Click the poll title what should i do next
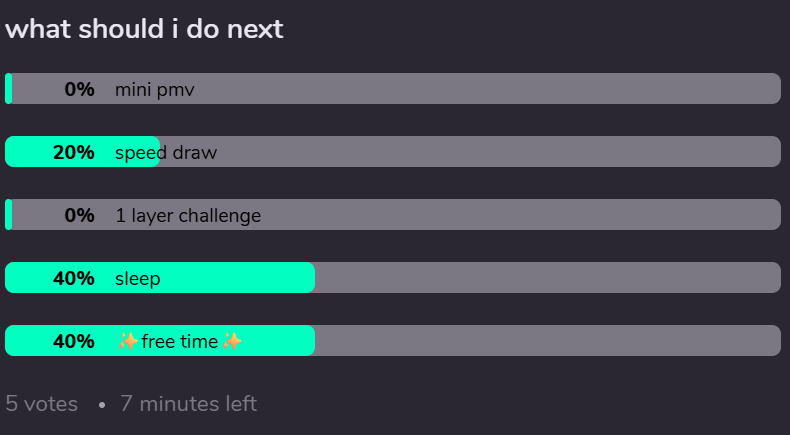Image resolution: width=790 pixels, height=435 pixels. click(x=144, y=29)
